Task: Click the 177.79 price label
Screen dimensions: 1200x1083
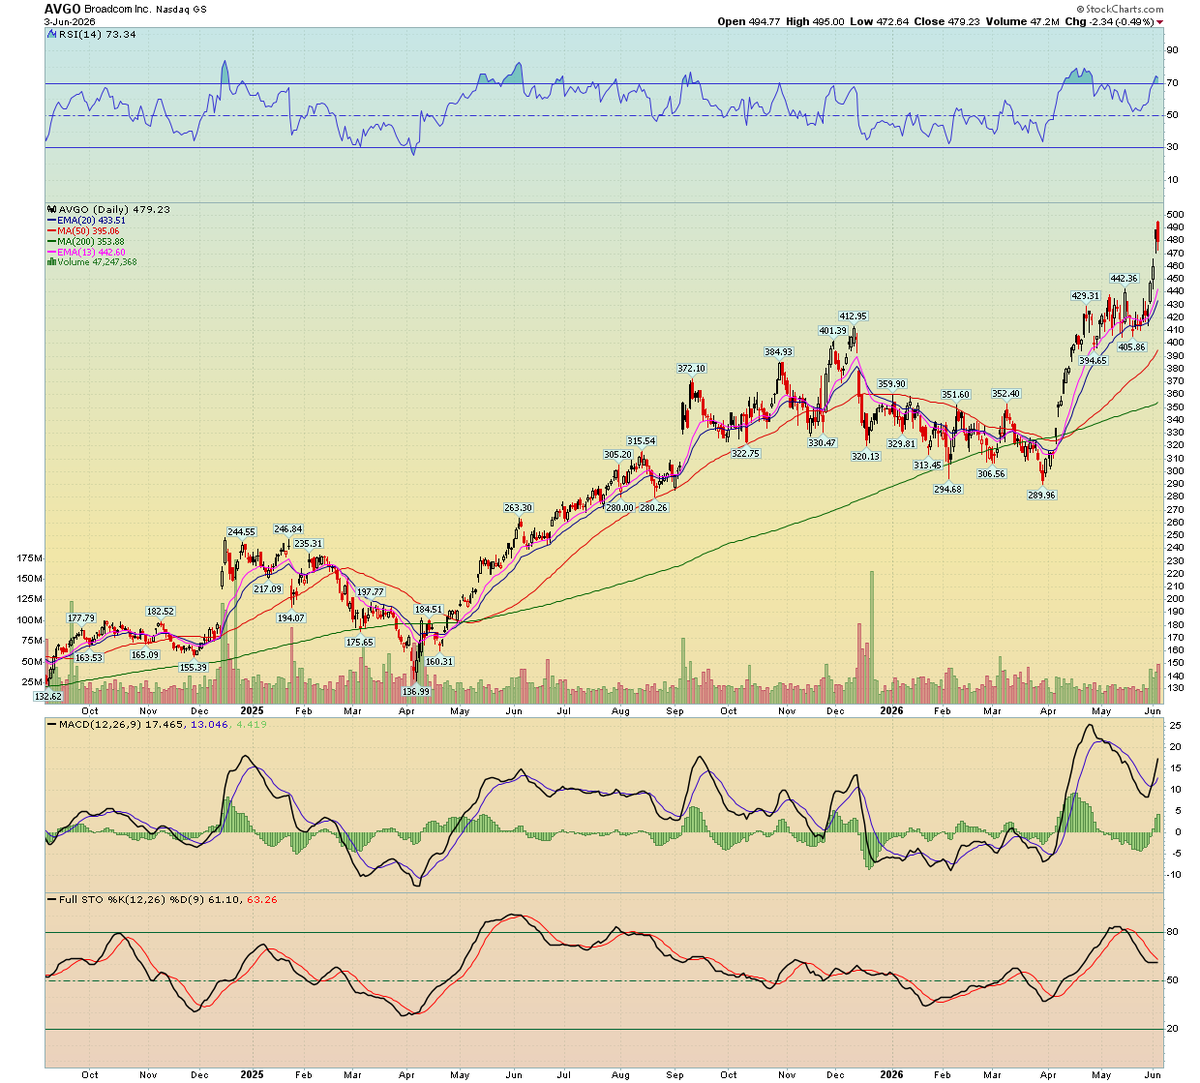Action: coord(81,618)
